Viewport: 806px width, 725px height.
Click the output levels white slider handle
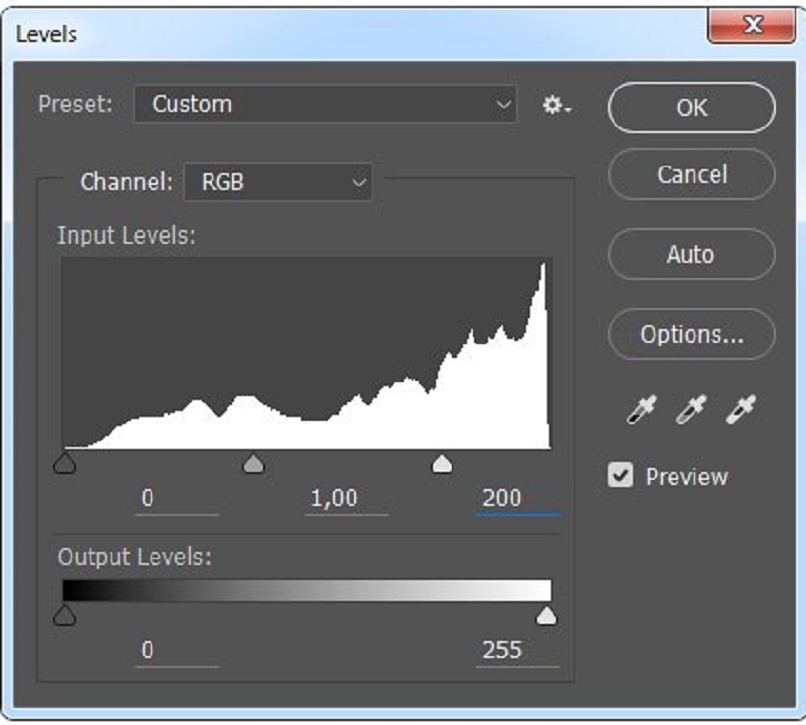coord(546,615)
